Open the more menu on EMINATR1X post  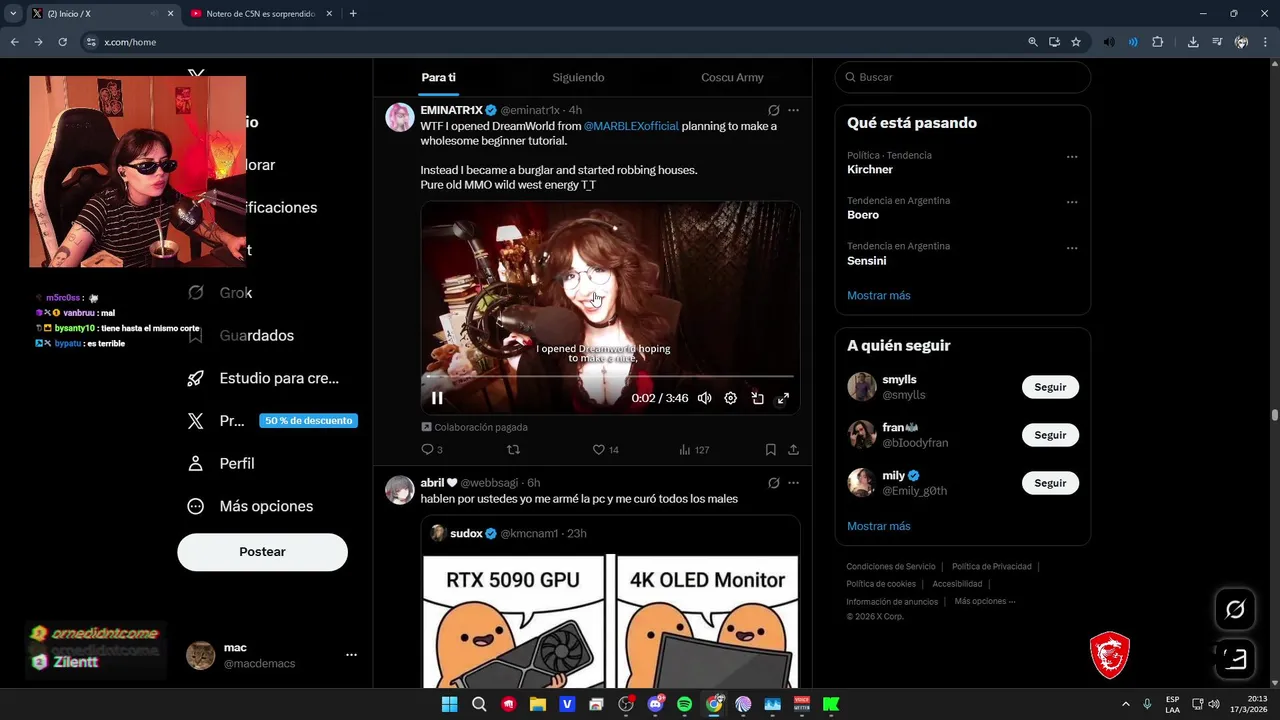[x=793, y=110]
